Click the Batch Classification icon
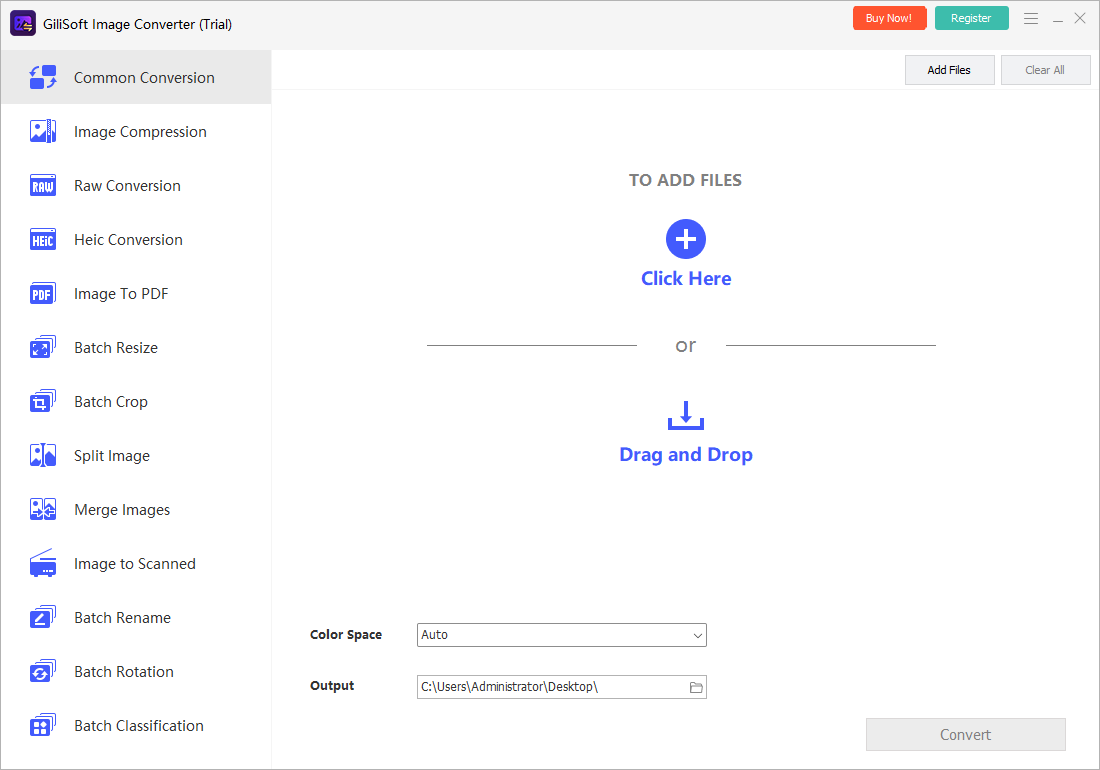Screen dimensions: 1100x770 click(x=43, y=725)
